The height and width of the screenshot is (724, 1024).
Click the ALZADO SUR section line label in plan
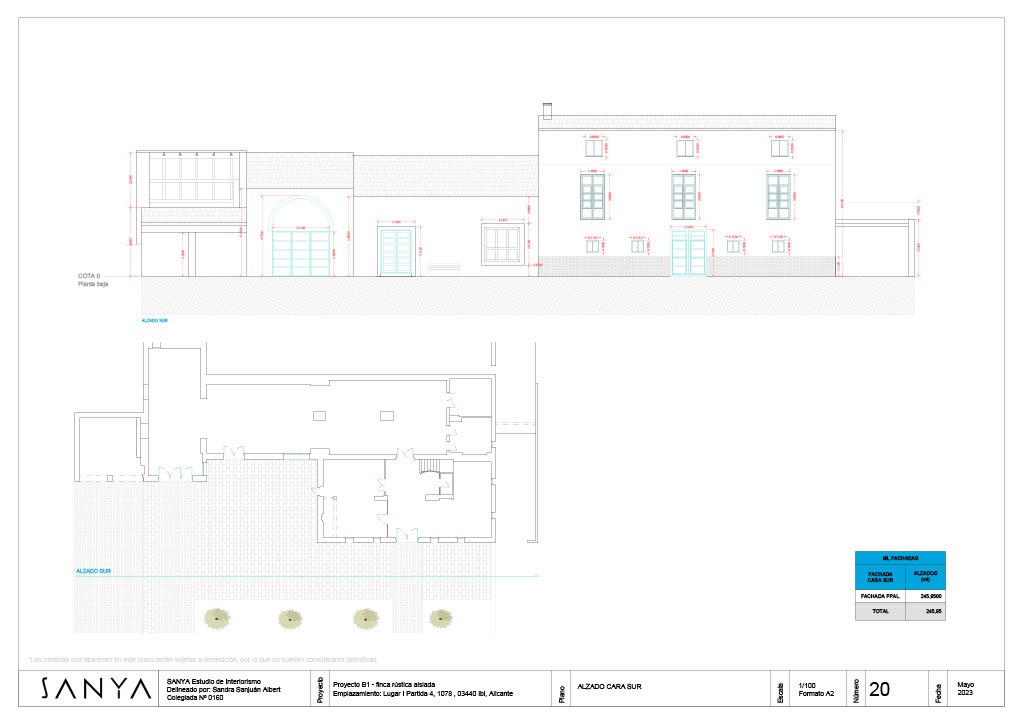(x=93, y=571)
